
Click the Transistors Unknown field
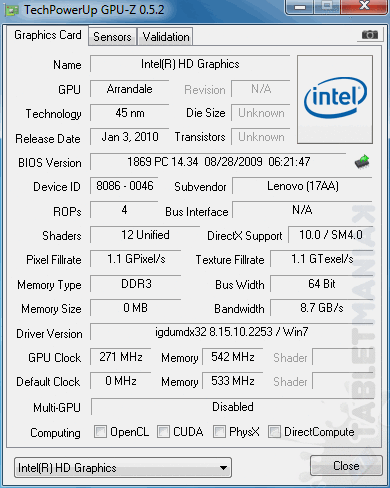pyautogui.click(x=261, y=137)
